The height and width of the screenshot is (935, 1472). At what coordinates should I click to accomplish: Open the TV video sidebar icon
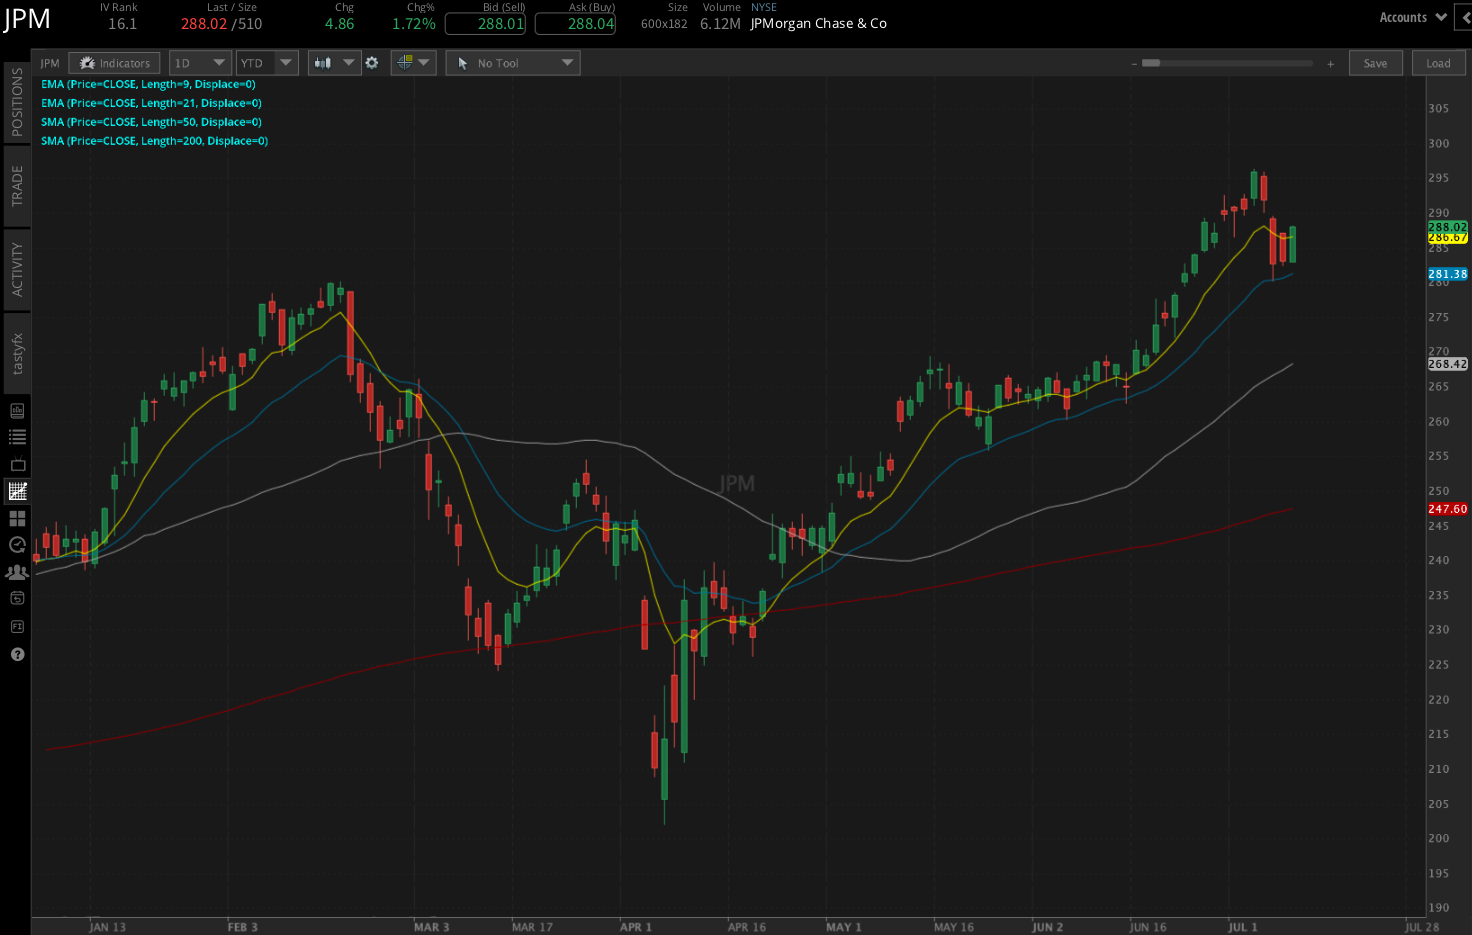(x=17, y=464)
